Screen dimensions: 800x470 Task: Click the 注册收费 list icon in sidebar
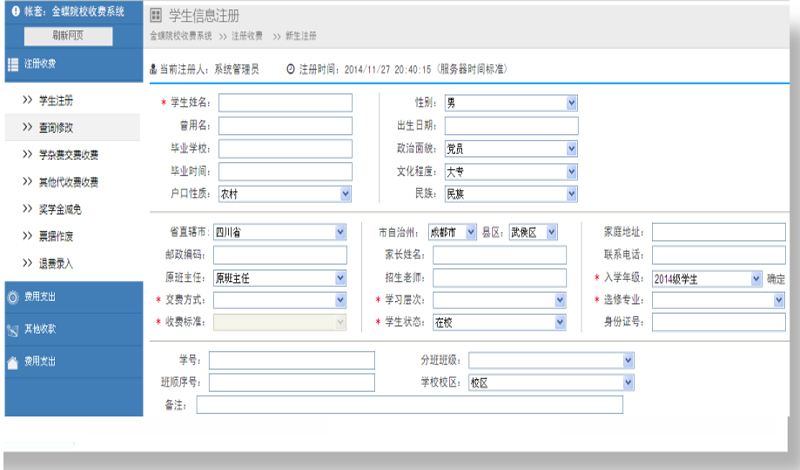[13, 64]
